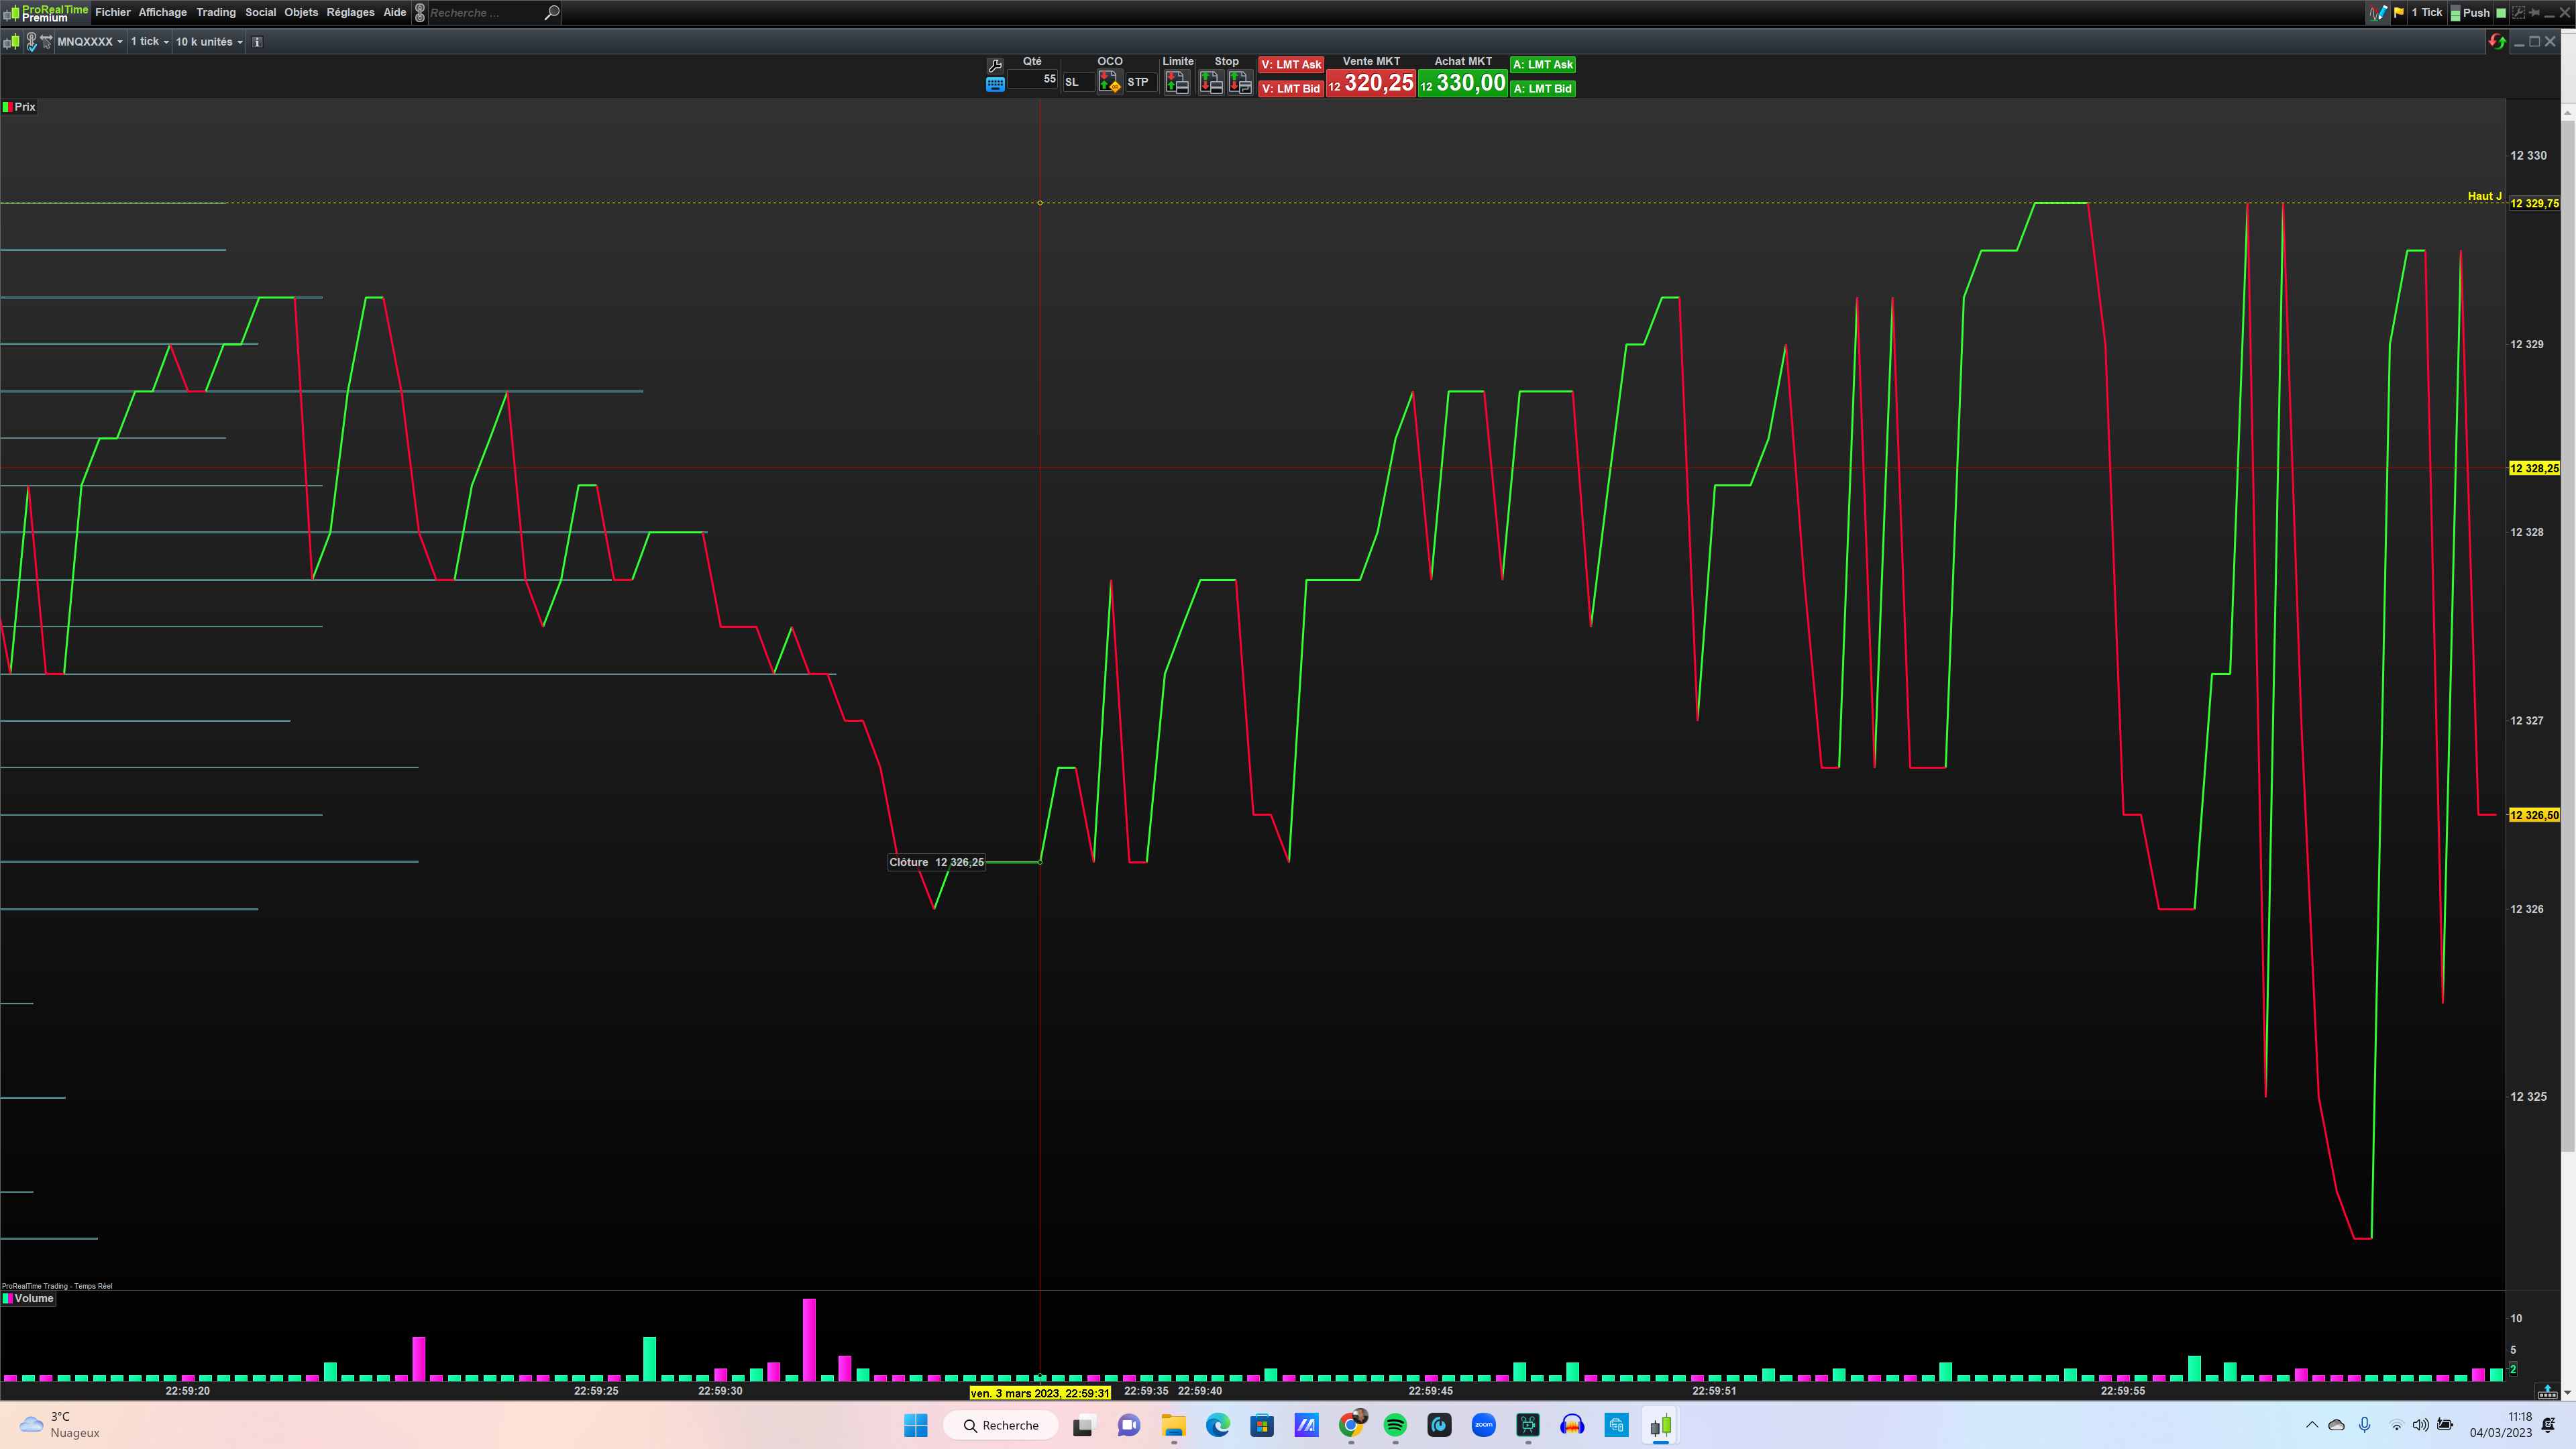
Task: Open the Réglages menu
Action: tap(350, 13)
